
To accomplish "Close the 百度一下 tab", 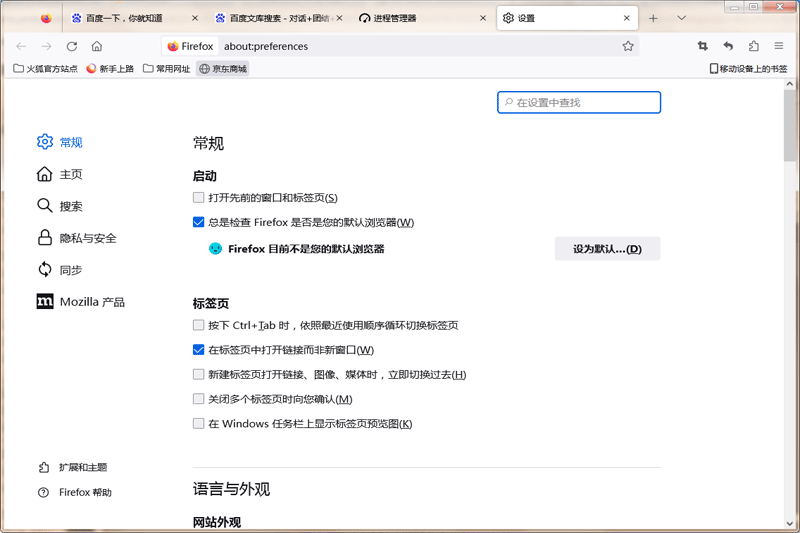I will (x=195, y=18).
